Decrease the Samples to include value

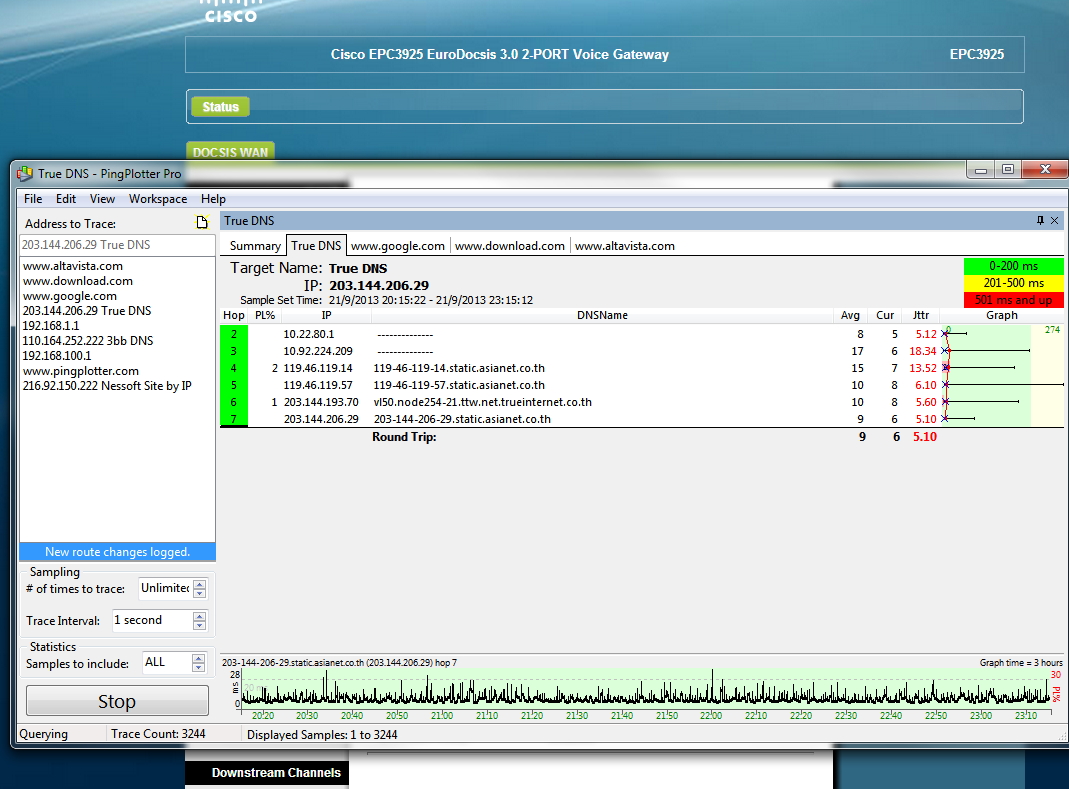[198, 668]
